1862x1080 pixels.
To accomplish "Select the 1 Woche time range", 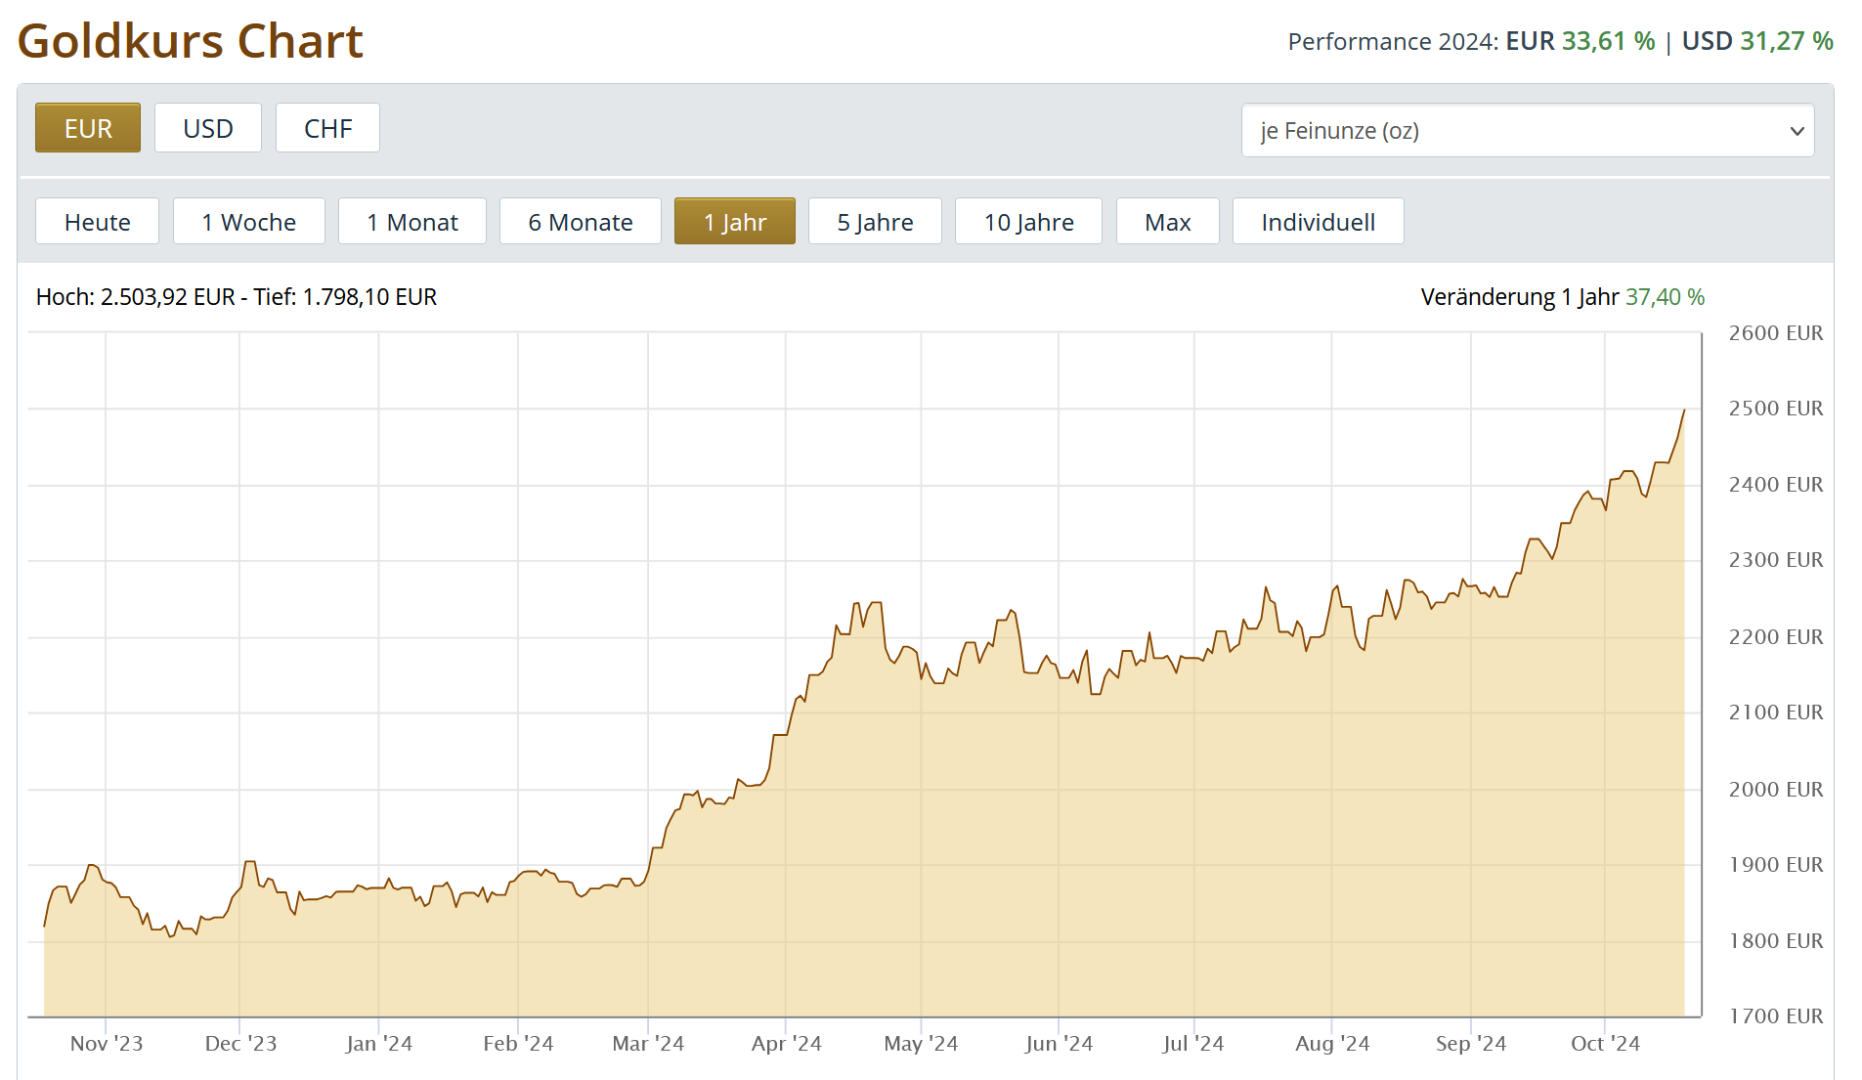I will 249,222.
